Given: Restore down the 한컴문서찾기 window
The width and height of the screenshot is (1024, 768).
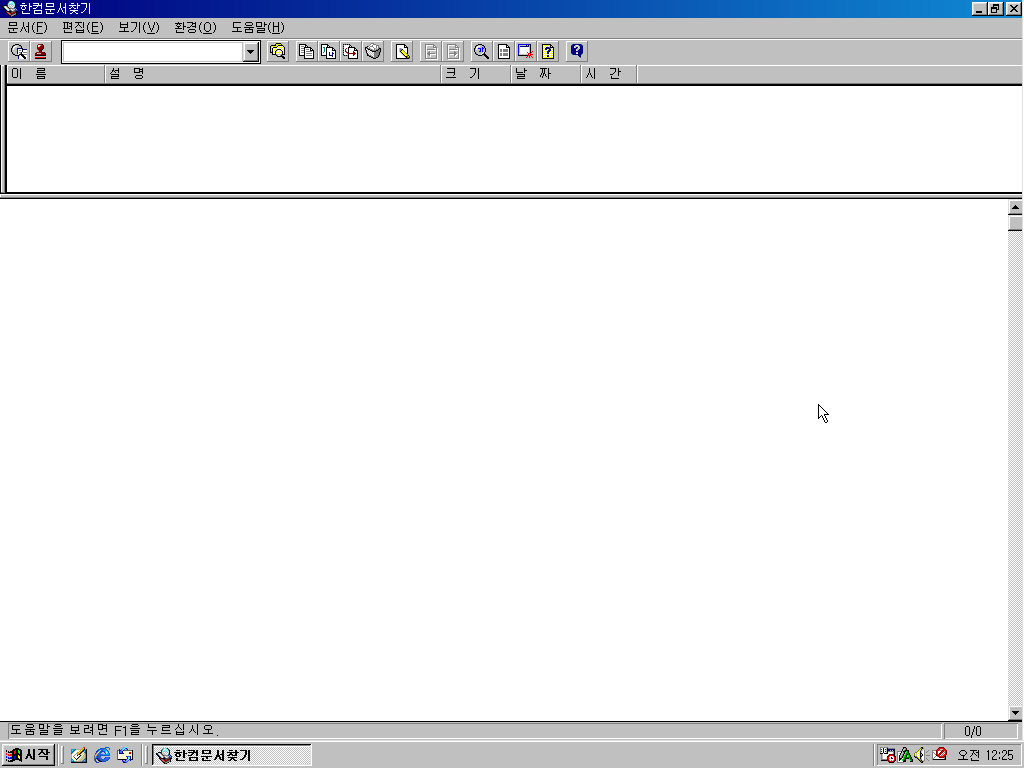Looking at the screenshot, I should click(994, 9).
